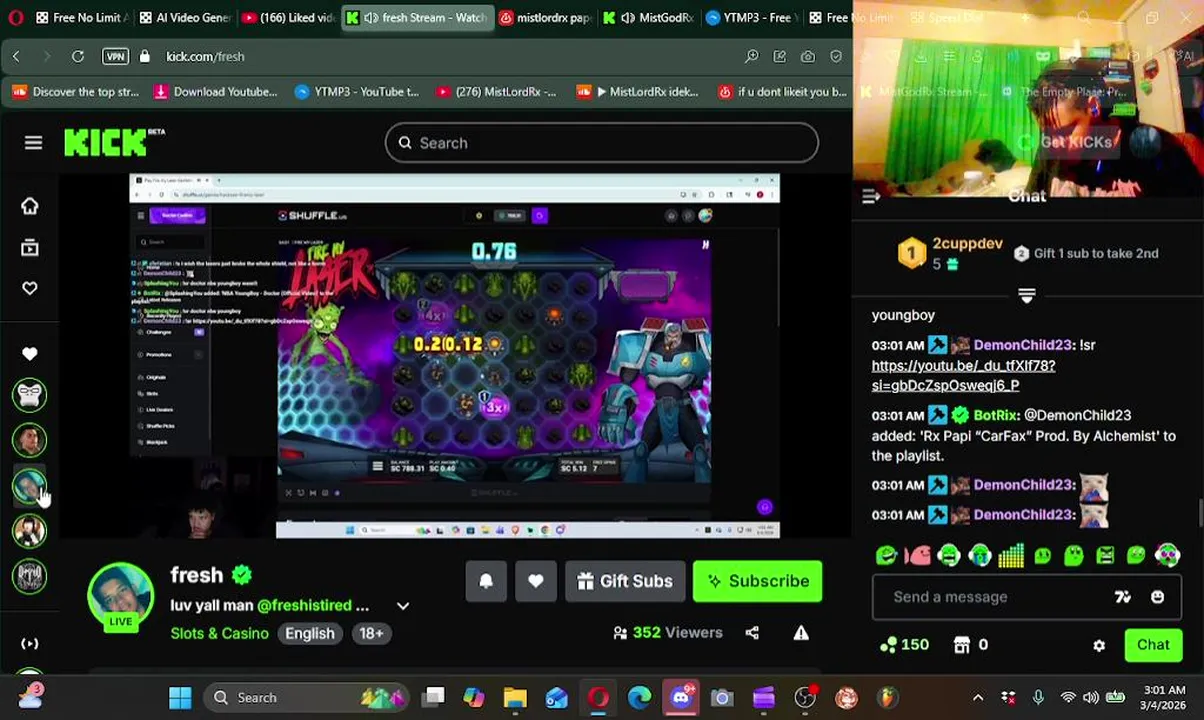Click the laughing green emote
The width and height of the screenshot is (1204, 720).
[886, 555]
